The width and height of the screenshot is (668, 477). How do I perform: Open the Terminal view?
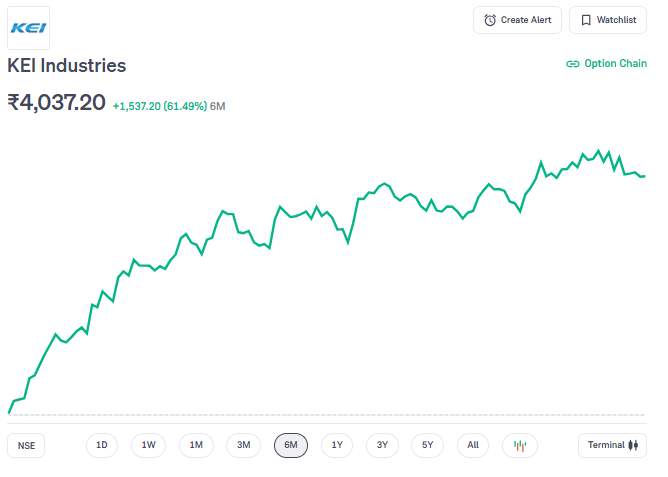pos(612,445)
